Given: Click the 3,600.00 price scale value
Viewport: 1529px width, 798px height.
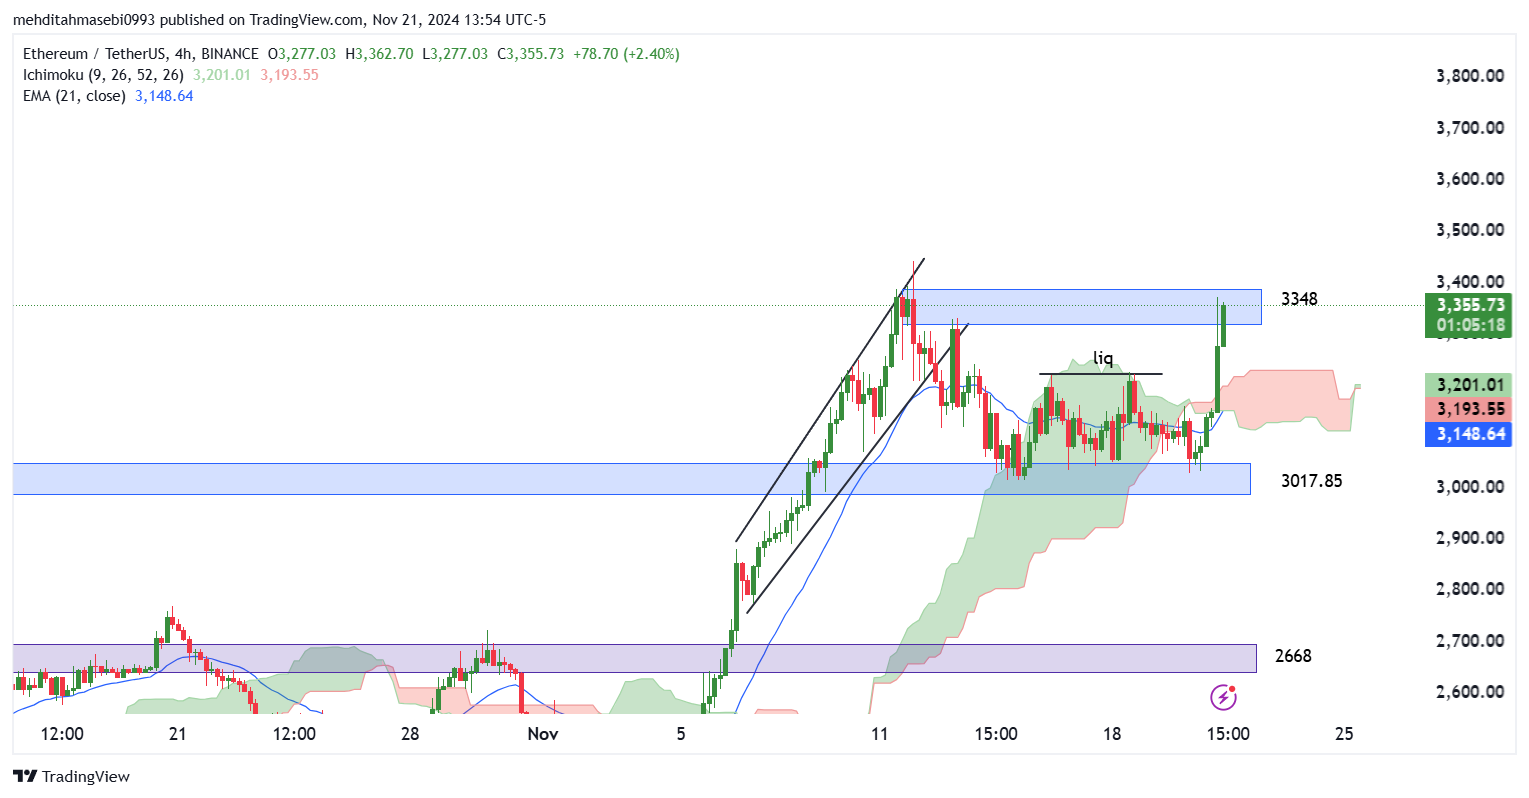Looking at the screenshot, I should [x=1470, y=179].
